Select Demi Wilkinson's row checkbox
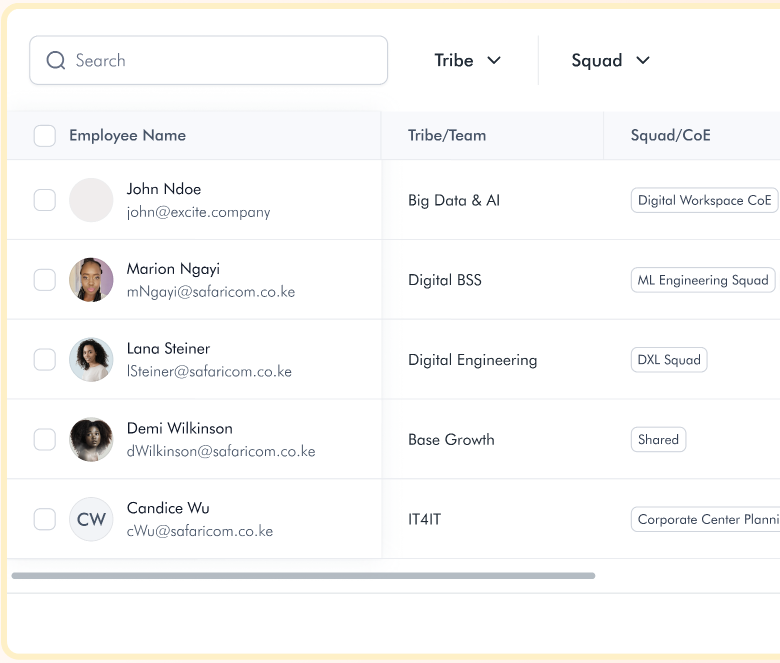The height and width of the screenshot is (663, 780). [x=45, y=440]
